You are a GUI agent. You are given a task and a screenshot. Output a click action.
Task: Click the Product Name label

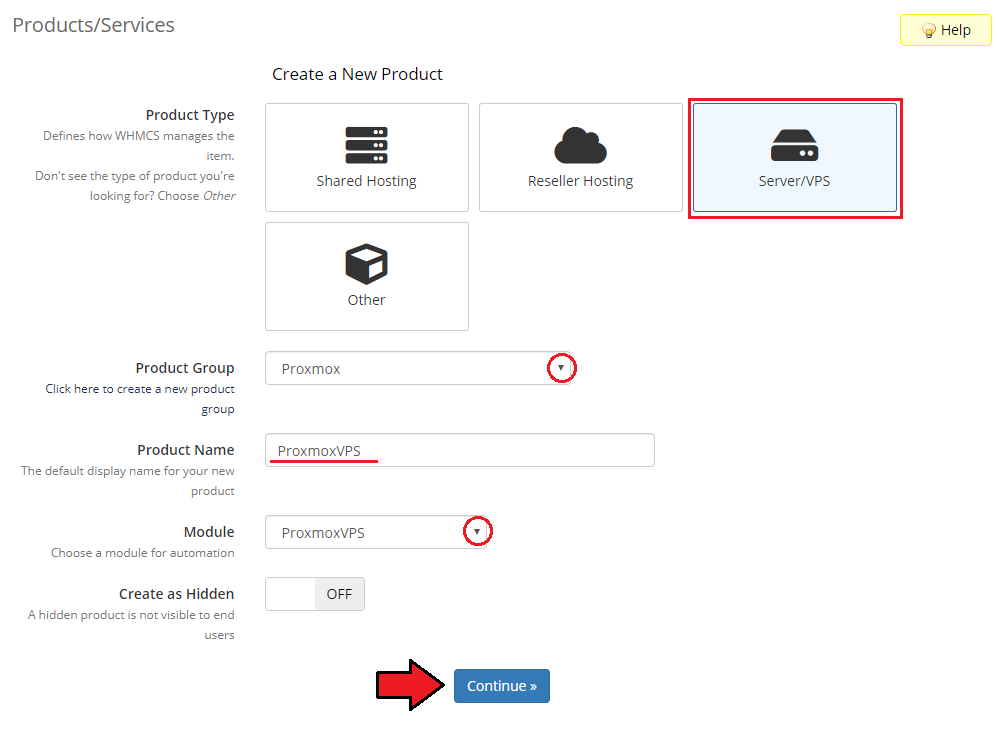tap(186, 450)
